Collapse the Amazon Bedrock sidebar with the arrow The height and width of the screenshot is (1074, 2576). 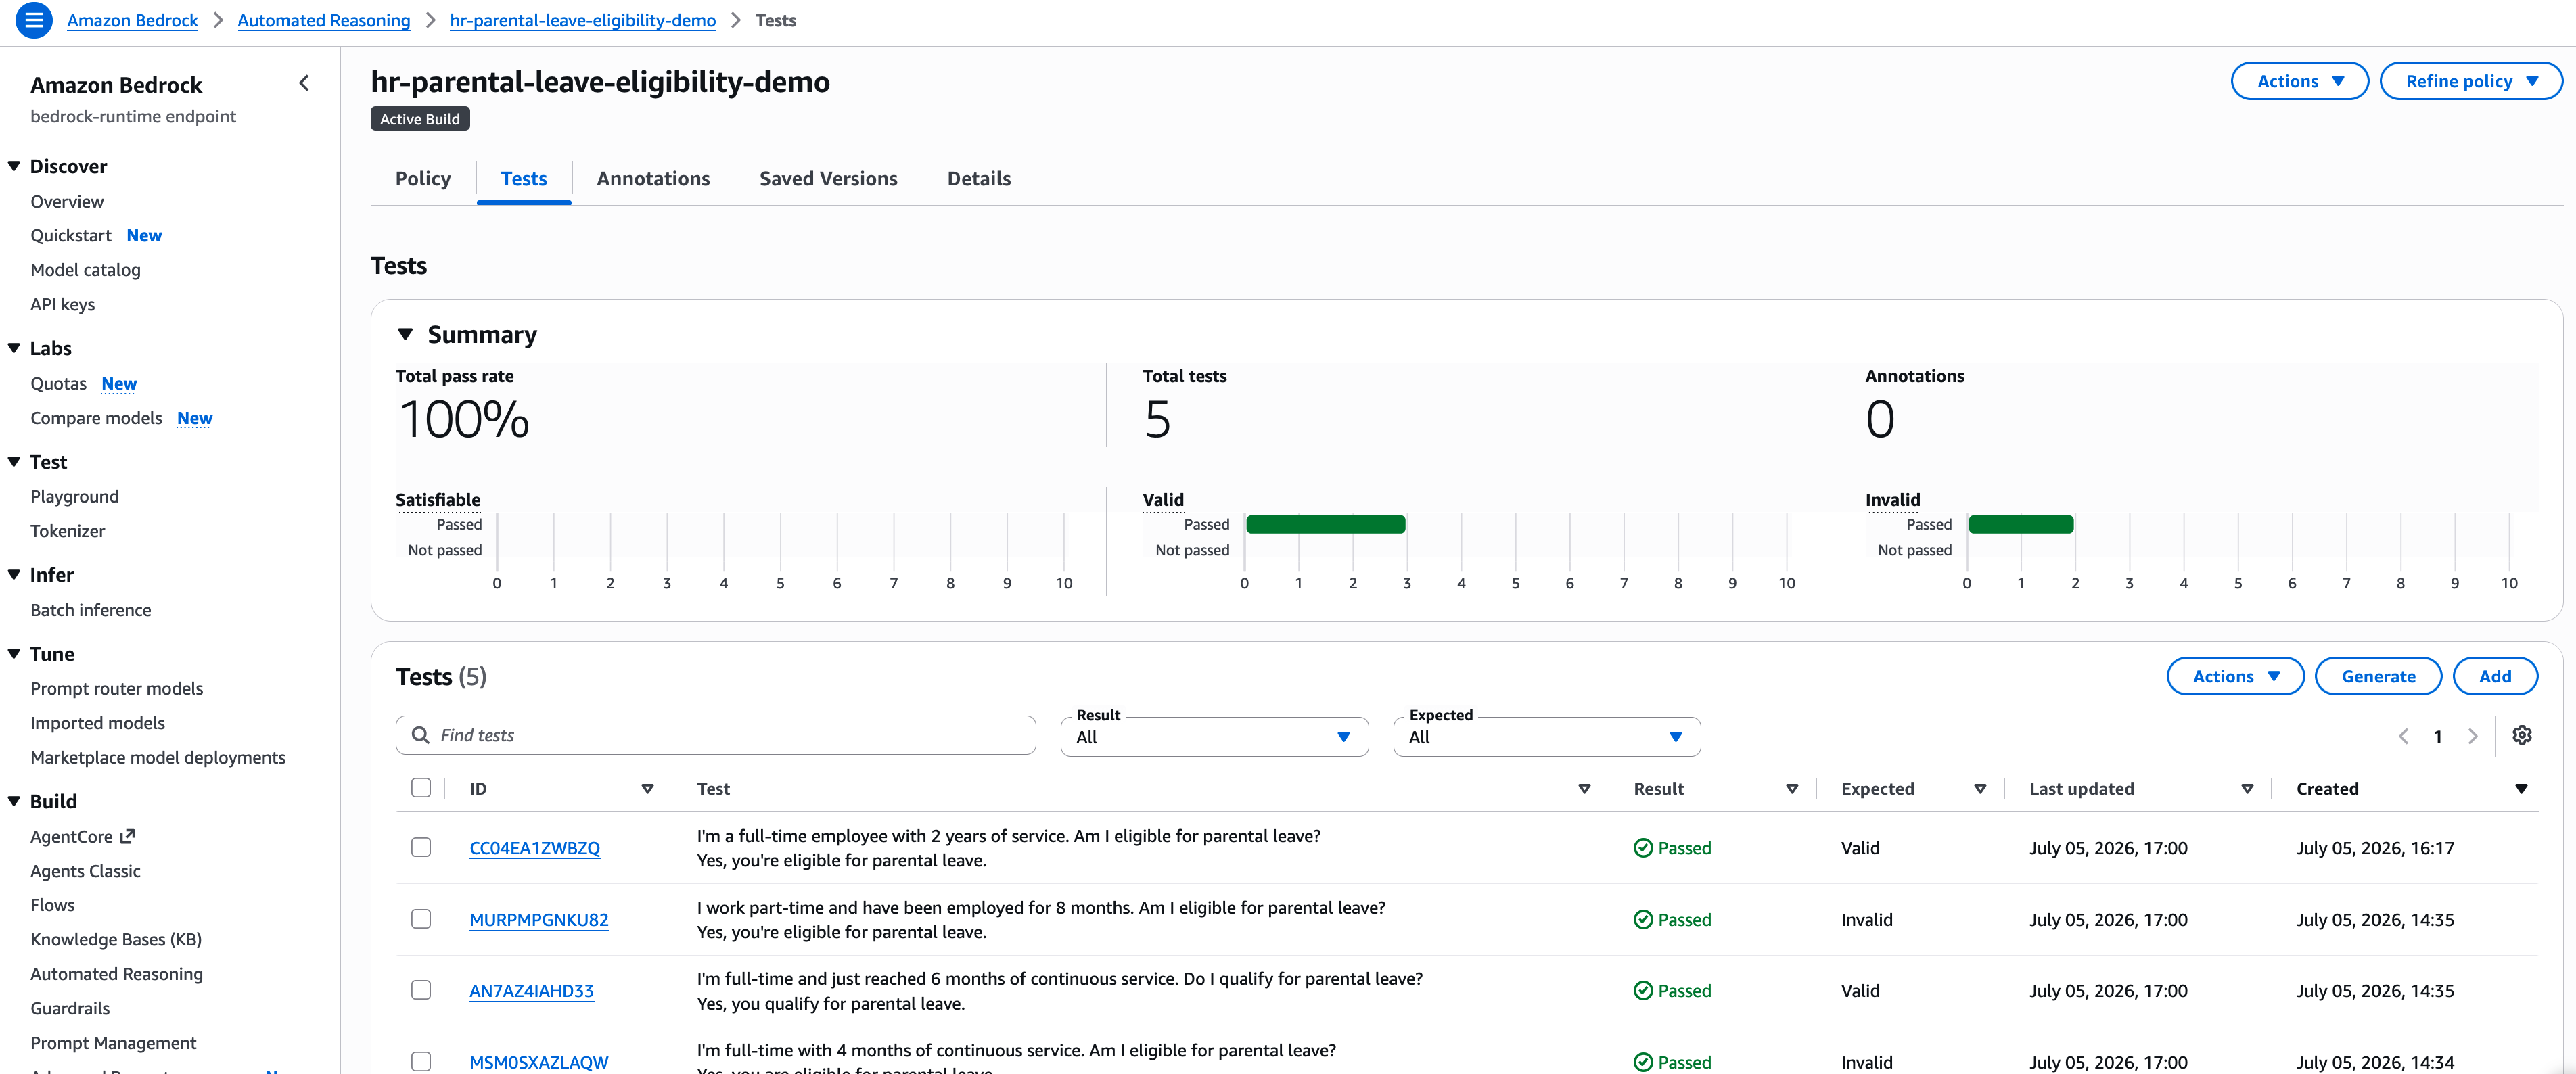point(304,84)
